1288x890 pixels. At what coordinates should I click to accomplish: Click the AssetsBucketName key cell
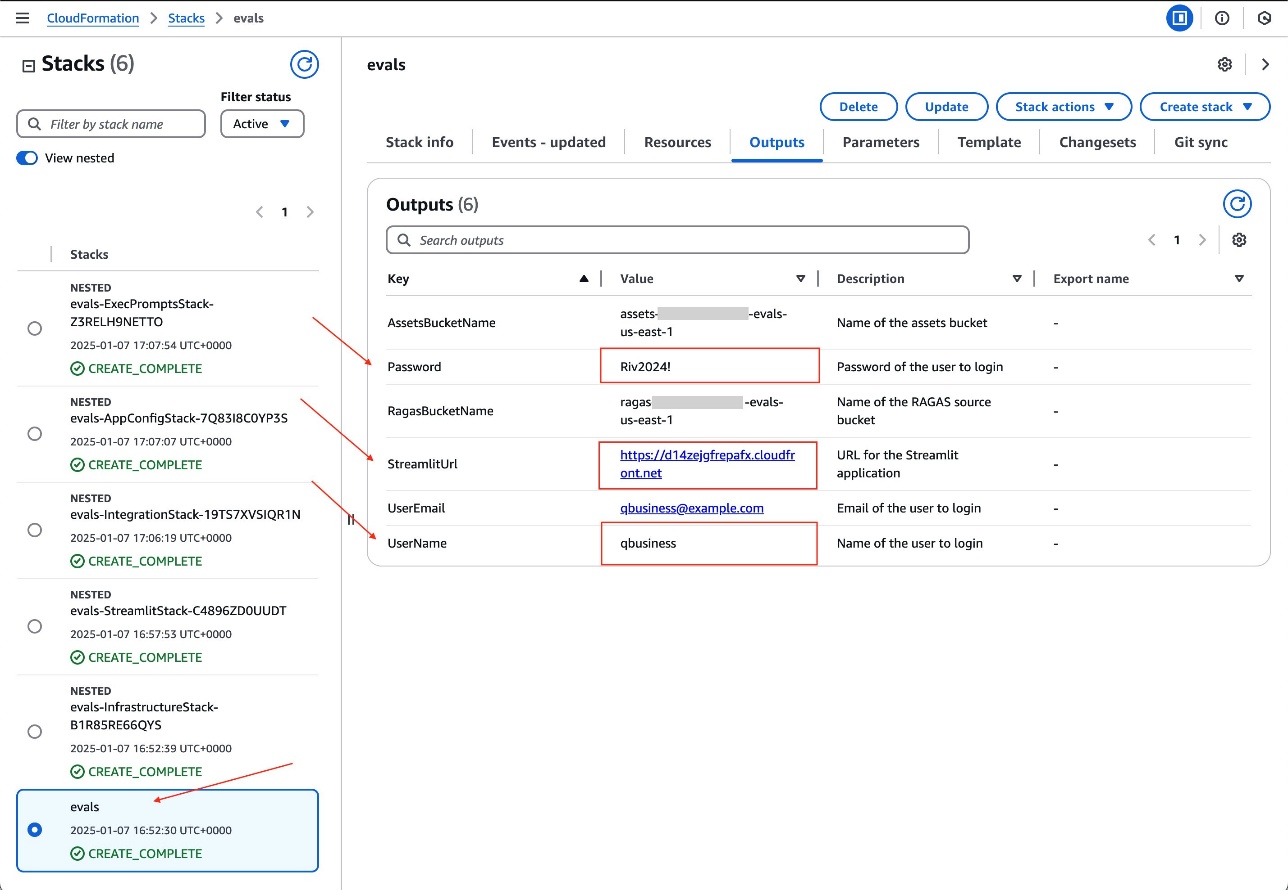point(441,323)
